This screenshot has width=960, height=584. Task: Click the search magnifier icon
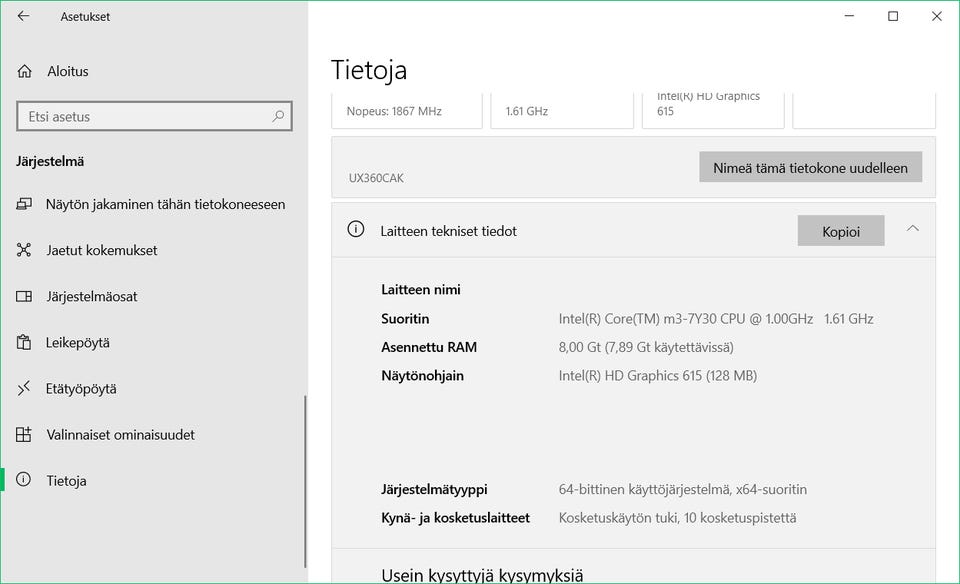click(279, 116)
